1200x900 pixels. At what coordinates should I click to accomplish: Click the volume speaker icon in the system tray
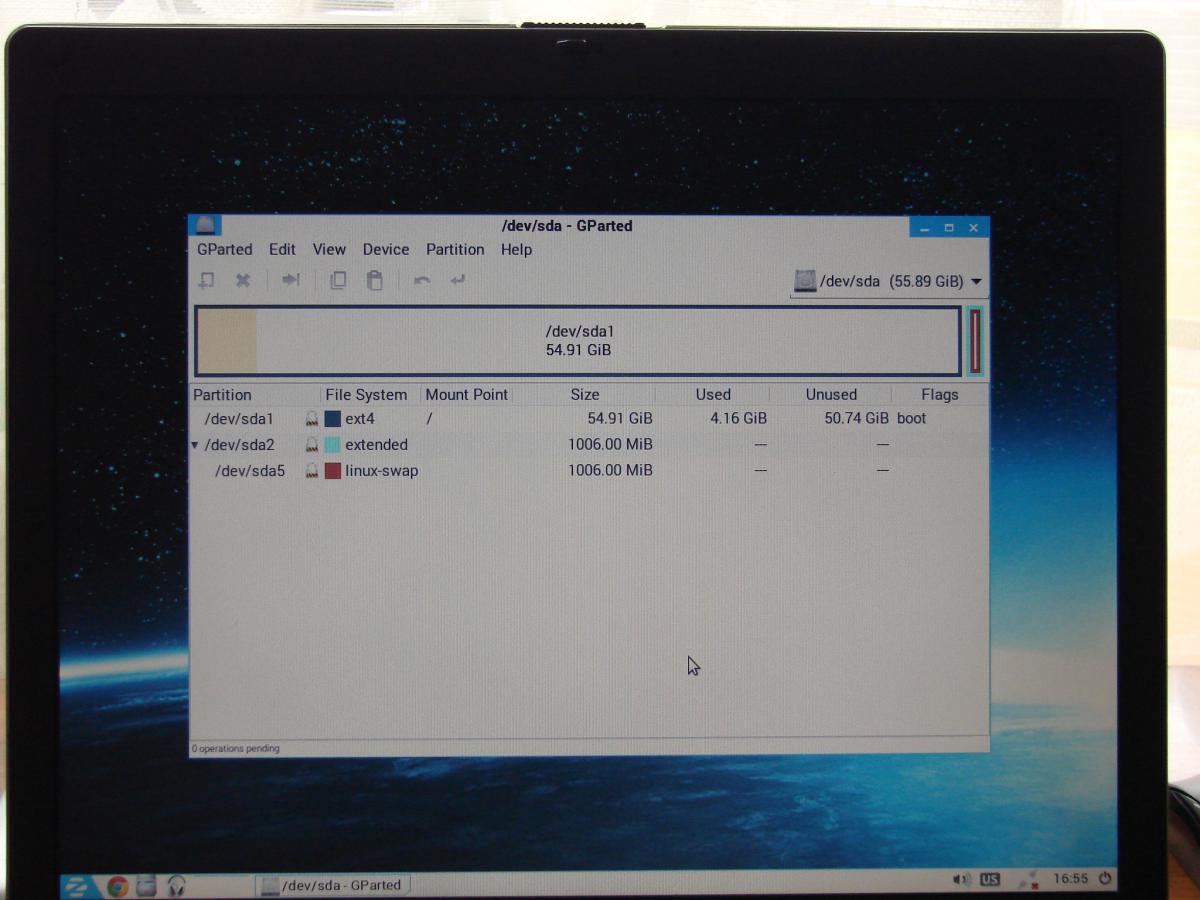coord(962,879)
